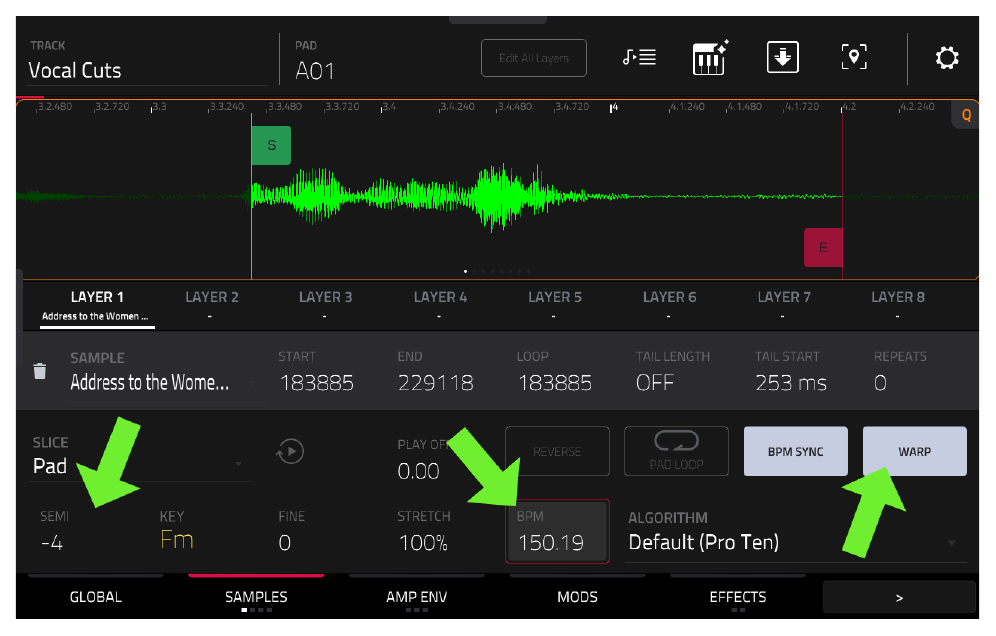996x636 pixels.
Task: Click the TAIL LENGTH OFF value
Action: pos(654,383)
